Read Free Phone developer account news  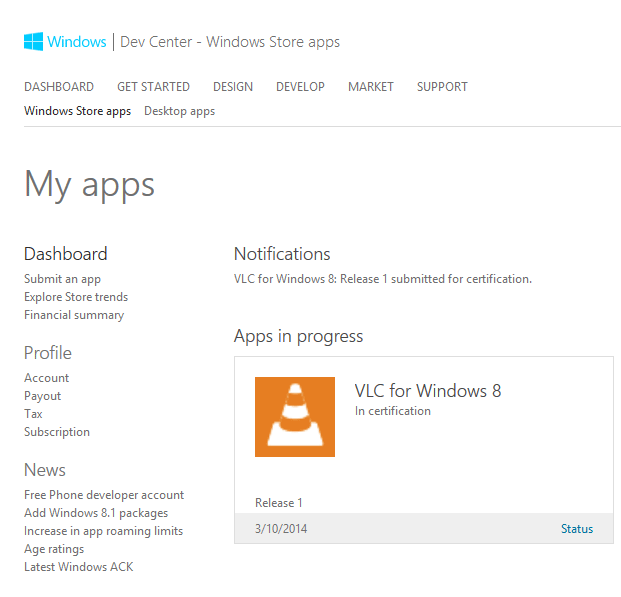pos(104,495)
